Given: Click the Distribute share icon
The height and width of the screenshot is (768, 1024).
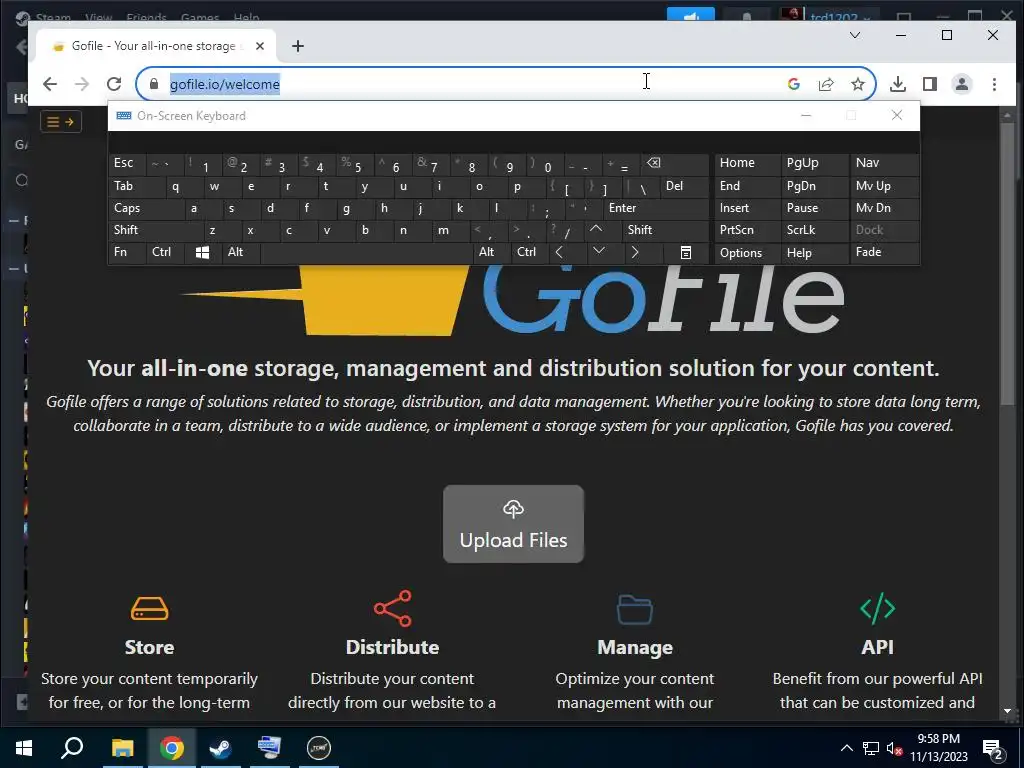Looking at the screenshot, I should tap(392, 608).
